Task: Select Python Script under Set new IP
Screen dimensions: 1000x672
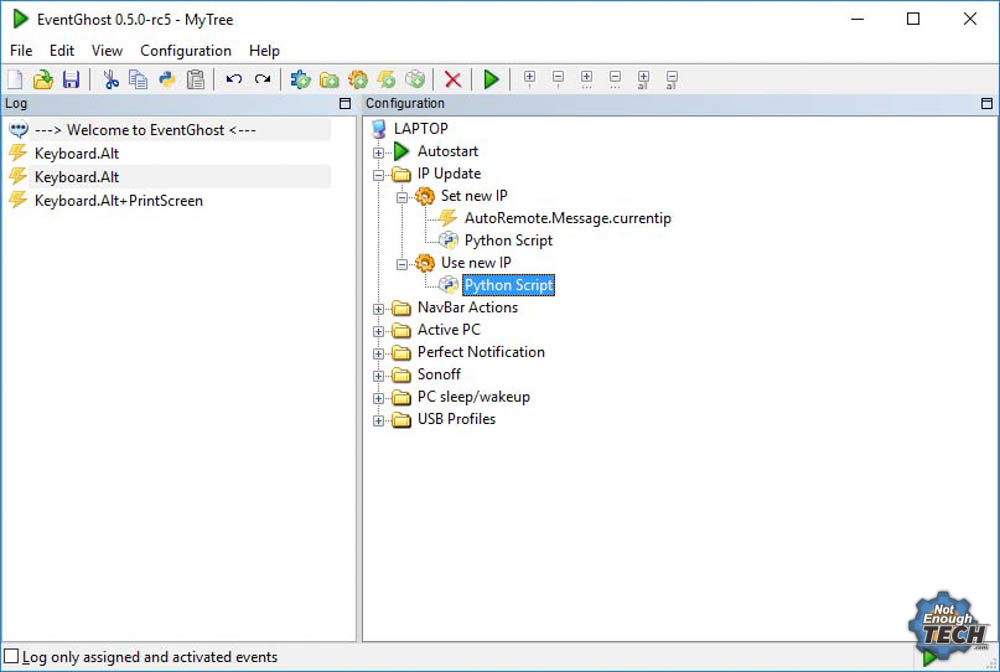Action: (x=508, y=240)
